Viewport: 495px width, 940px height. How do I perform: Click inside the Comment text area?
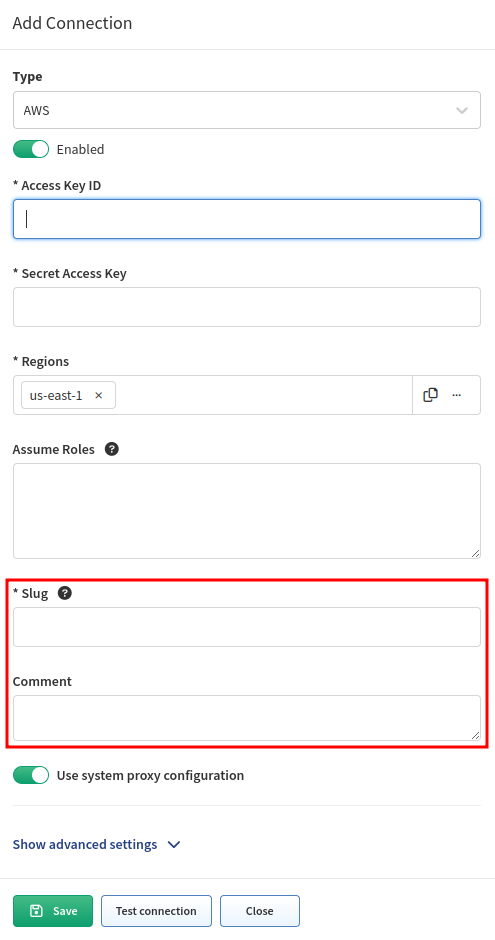[247, 718]
